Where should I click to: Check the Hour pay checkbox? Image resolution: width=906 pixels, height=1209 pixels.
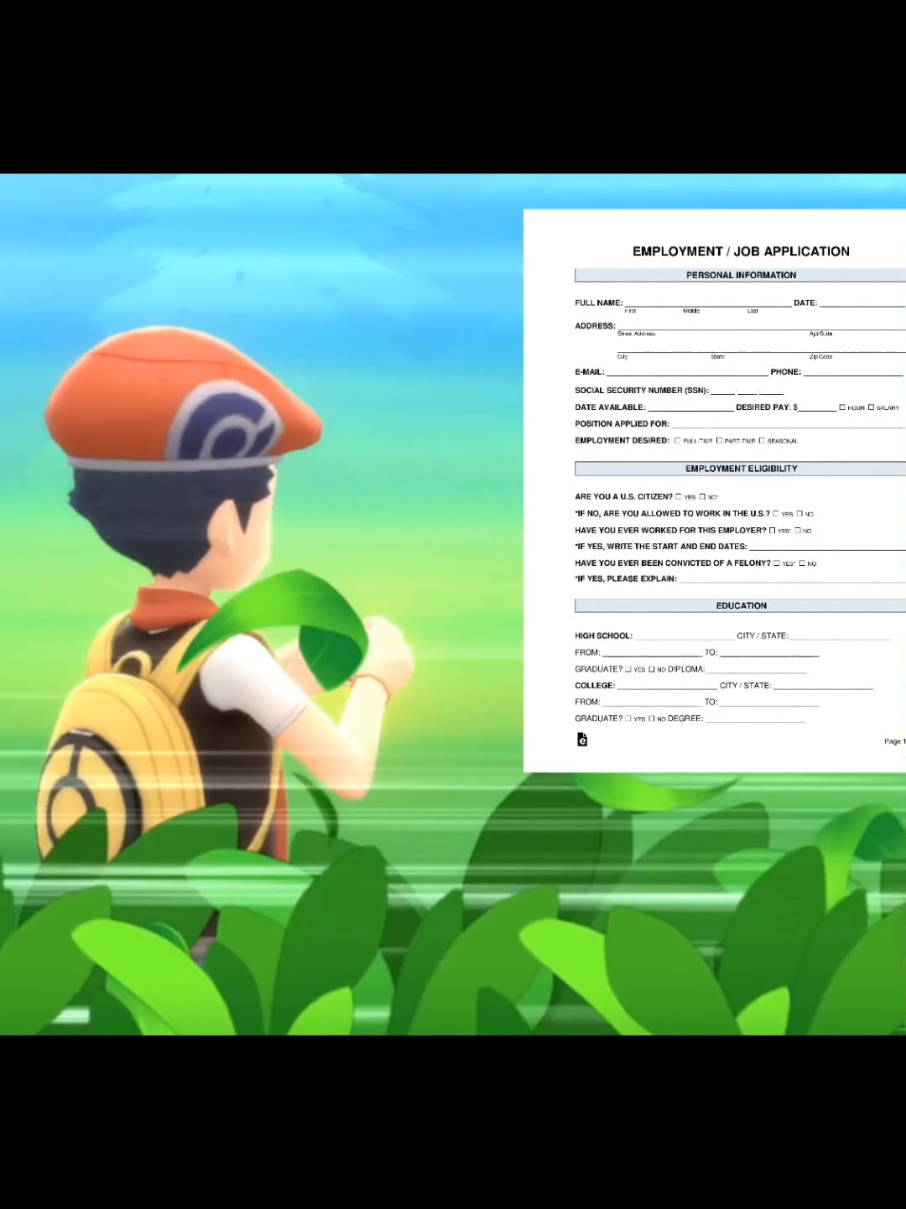842,407
